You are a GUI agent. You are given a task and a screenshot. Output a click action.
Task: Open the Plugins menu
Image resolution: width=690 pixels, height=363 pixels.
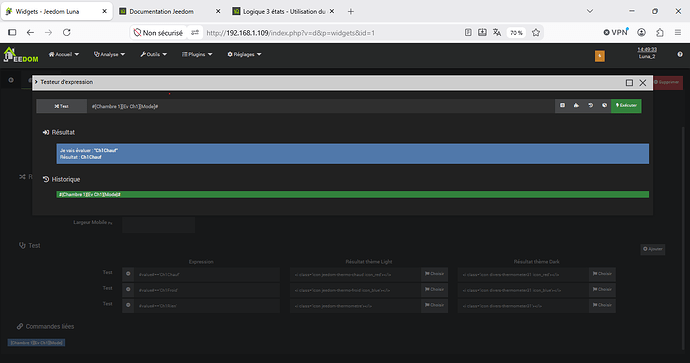(197, 55)
